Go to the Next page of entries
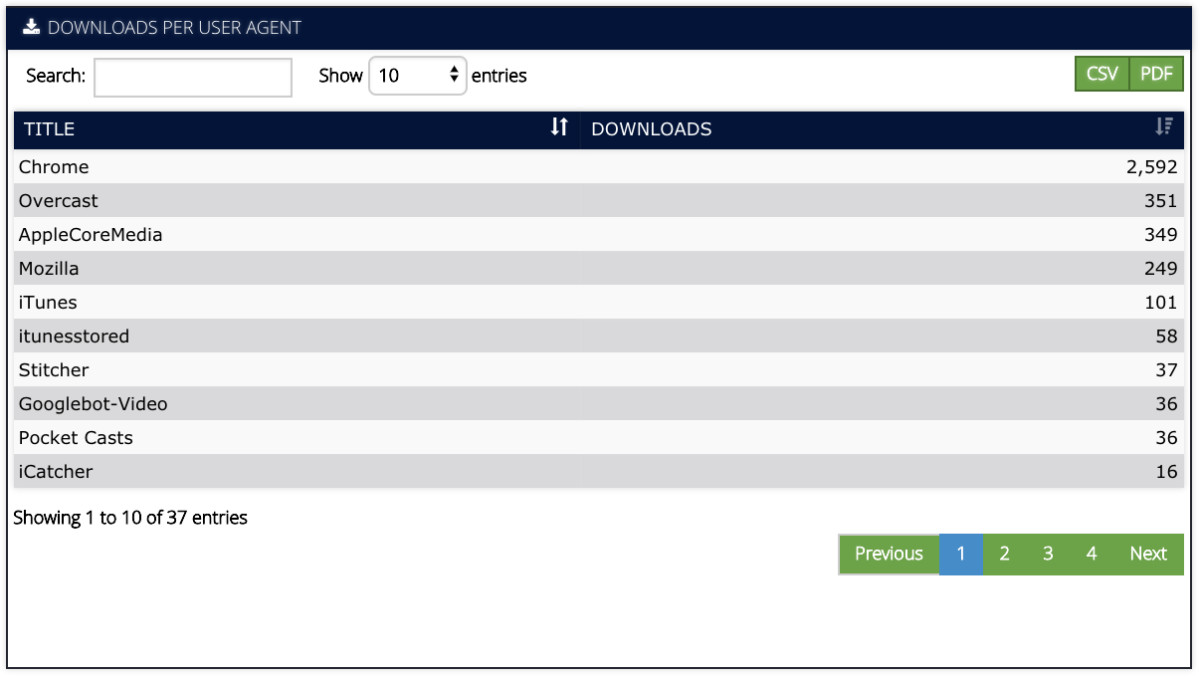The image size is (1200, 677). pos(1148,554)
